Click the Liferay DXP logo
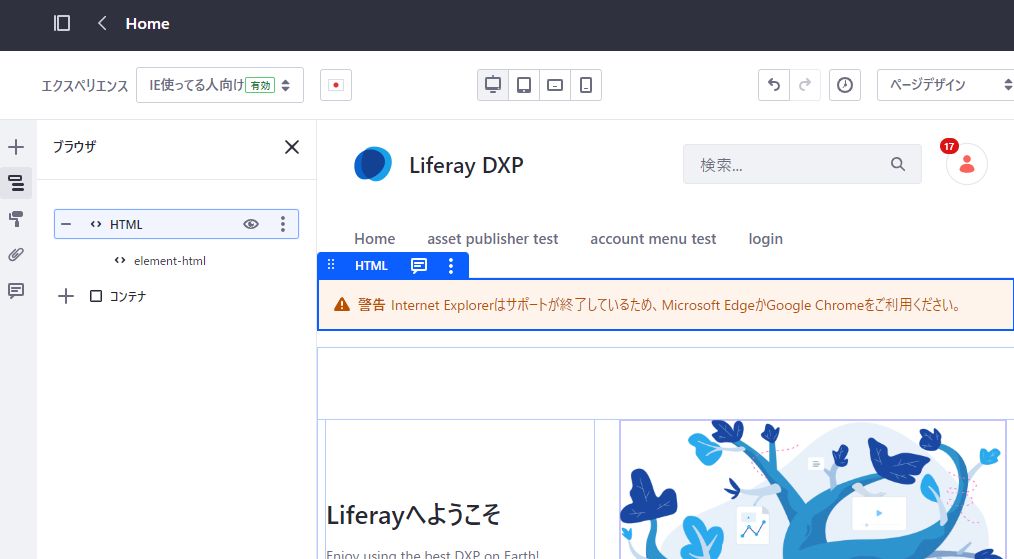1014x559 pixels. [372, 164]
